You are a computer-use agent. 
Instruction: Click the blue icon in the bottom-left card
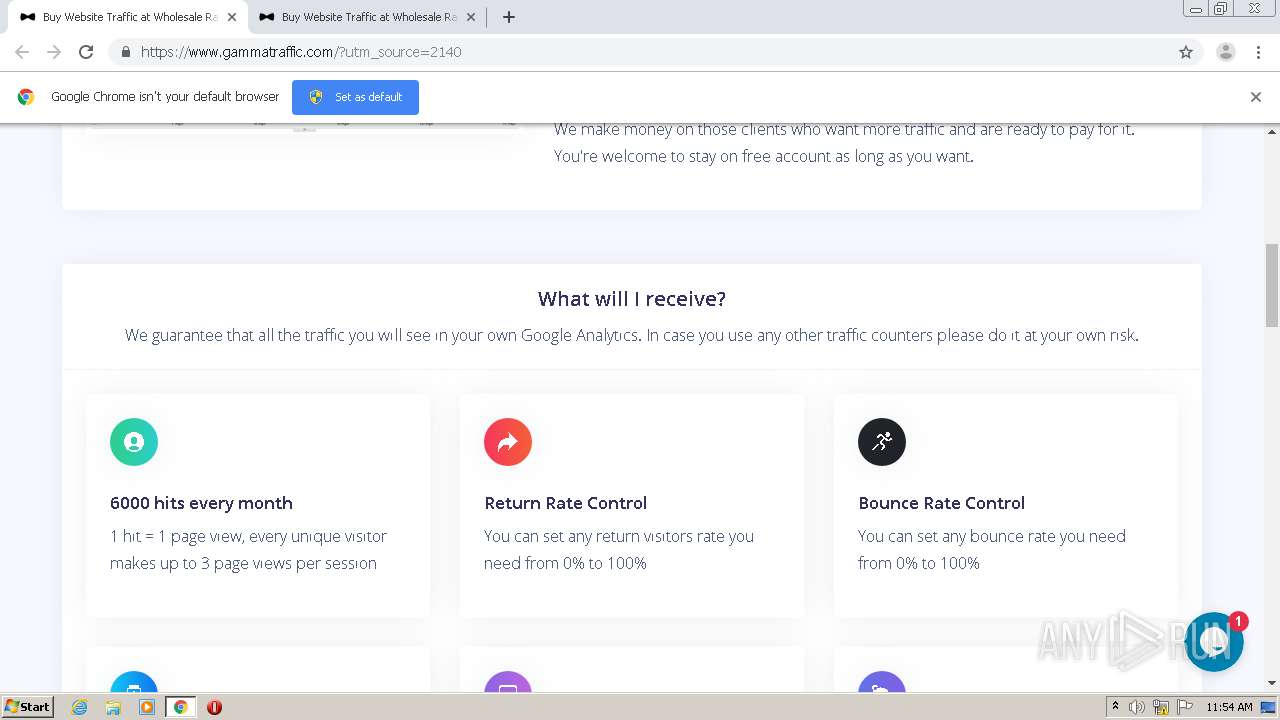pos(134,681)
